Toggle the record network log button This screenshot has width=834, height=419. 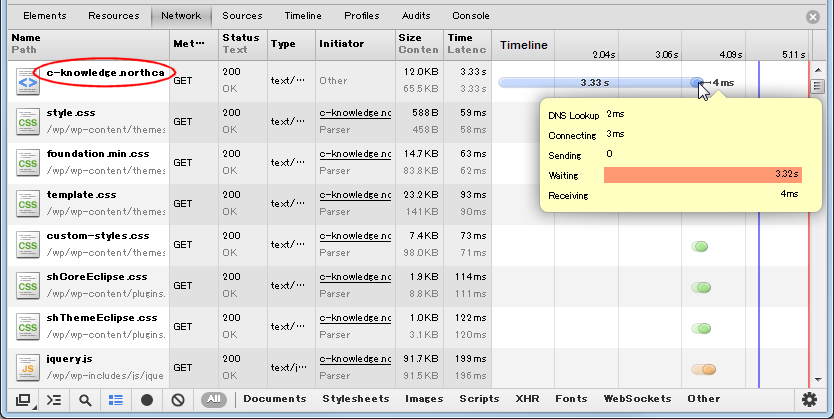[147, 400]
